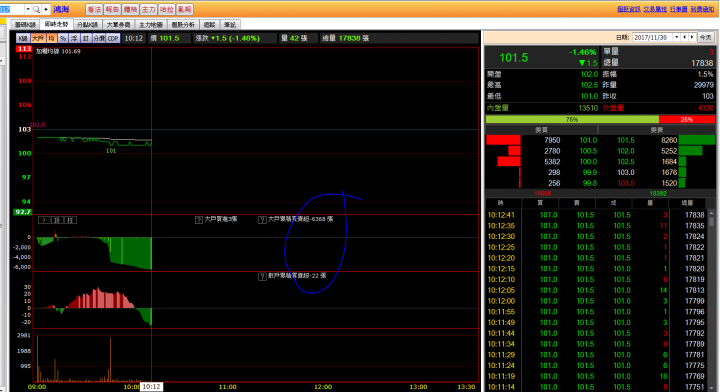Click the red 25% outer volume bar
This screenshot has width=720, height=392.
[687, 119]
